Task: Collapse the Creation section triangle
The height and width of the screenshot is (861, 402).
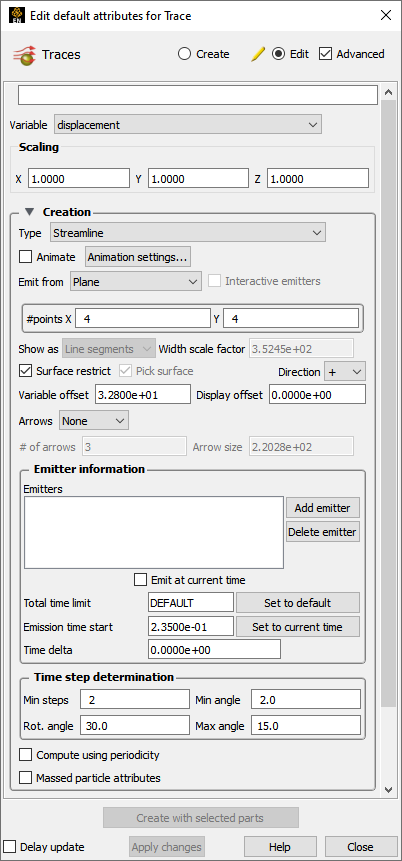Action: 30,212
